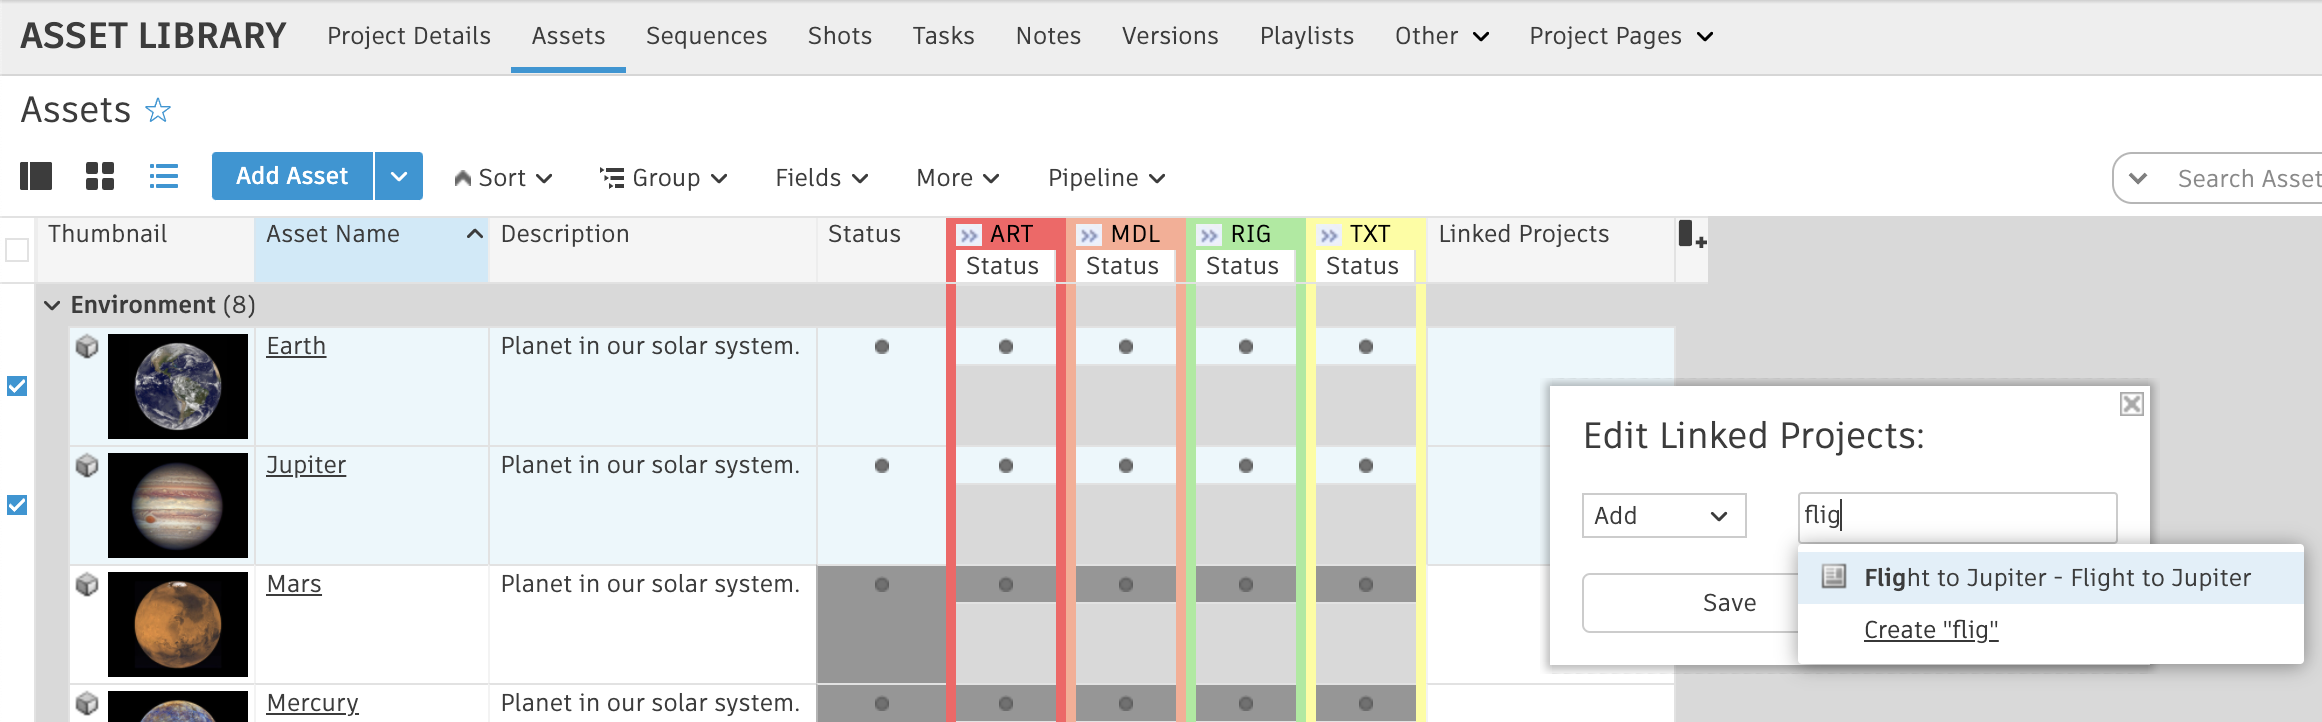
Task: Click the Create "flig" link
Action: (x=1930, y=630)
